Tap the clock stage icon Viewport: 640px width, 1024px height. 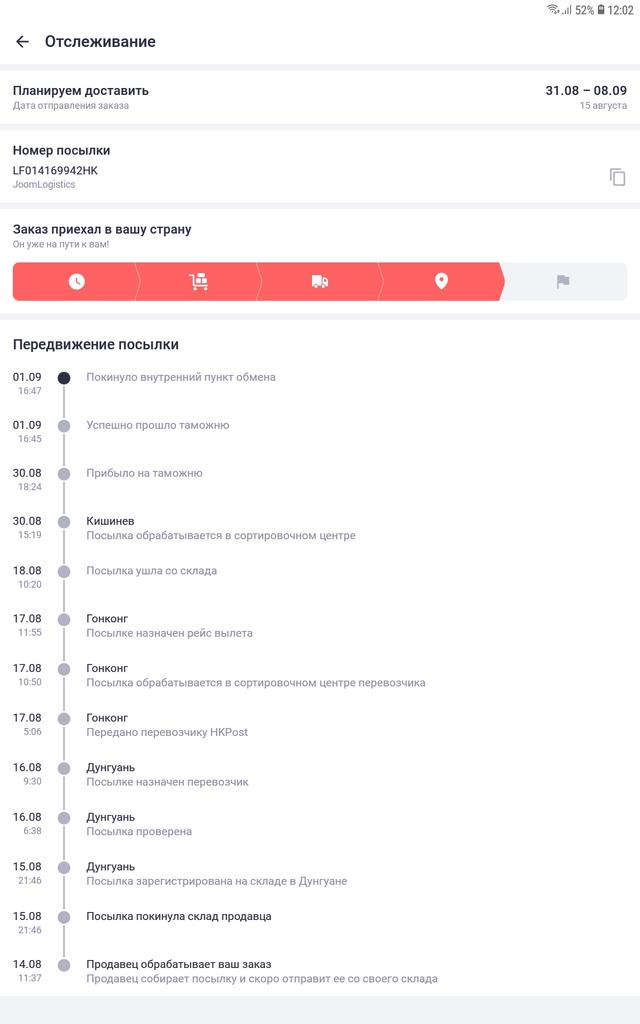click(77, 282)
